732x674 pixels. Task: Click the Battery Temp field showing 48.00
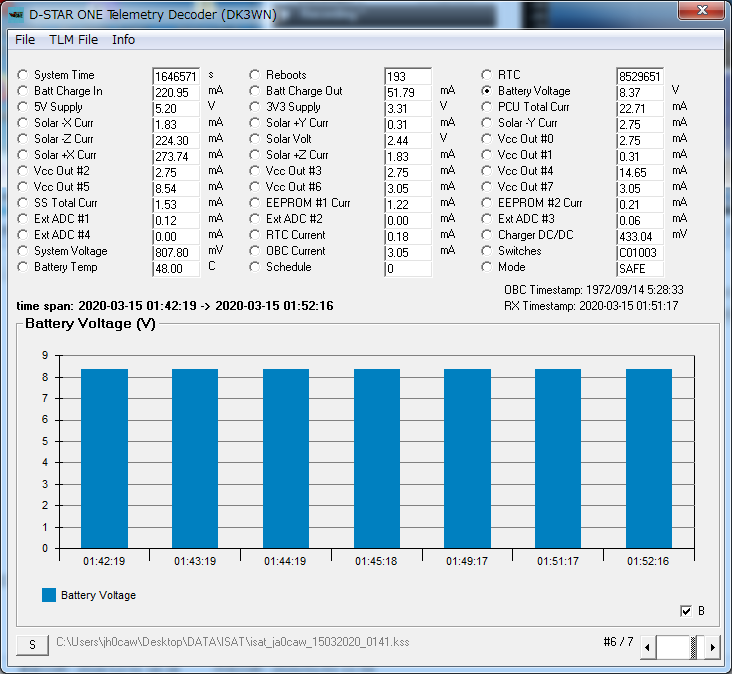coord(176,268)
